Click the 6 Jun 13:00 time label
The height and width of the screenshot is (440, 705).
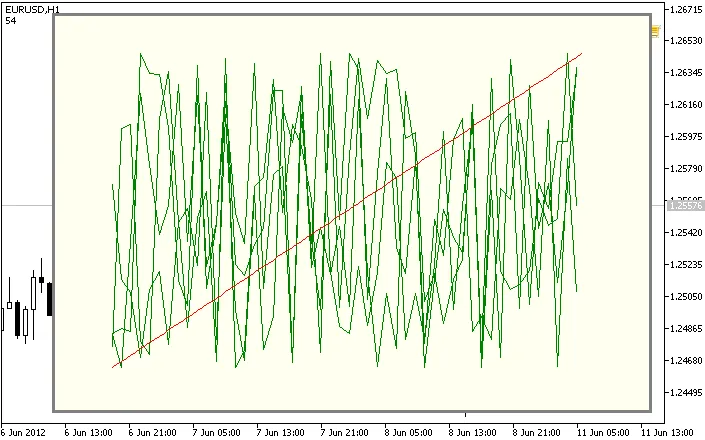pos(88,433)
